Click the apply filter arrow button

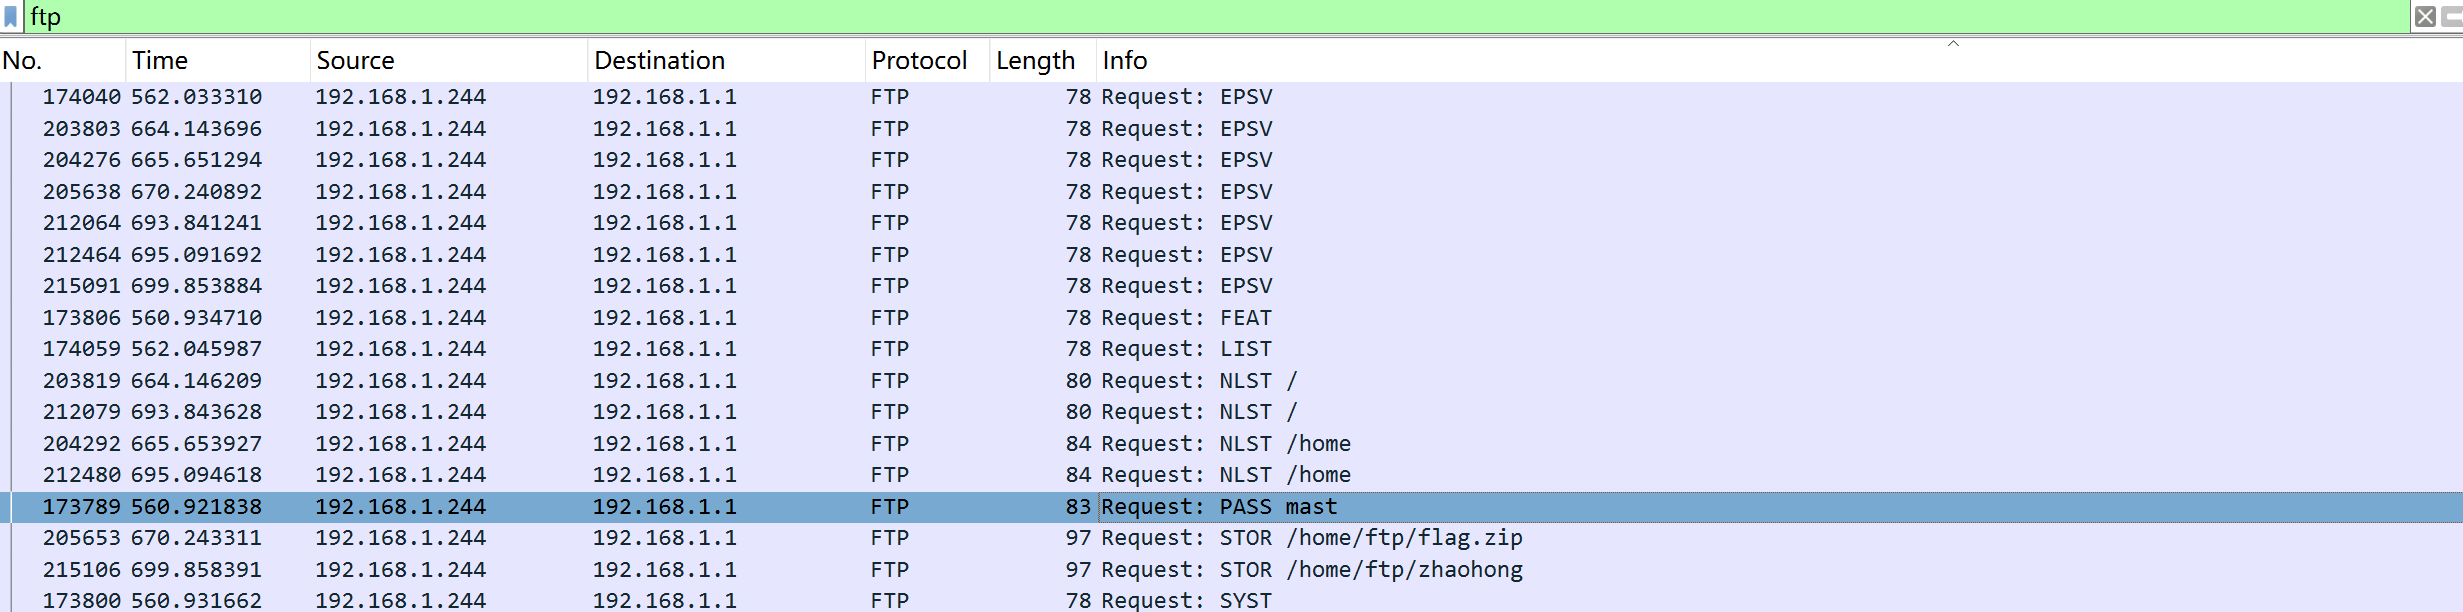2453,17
